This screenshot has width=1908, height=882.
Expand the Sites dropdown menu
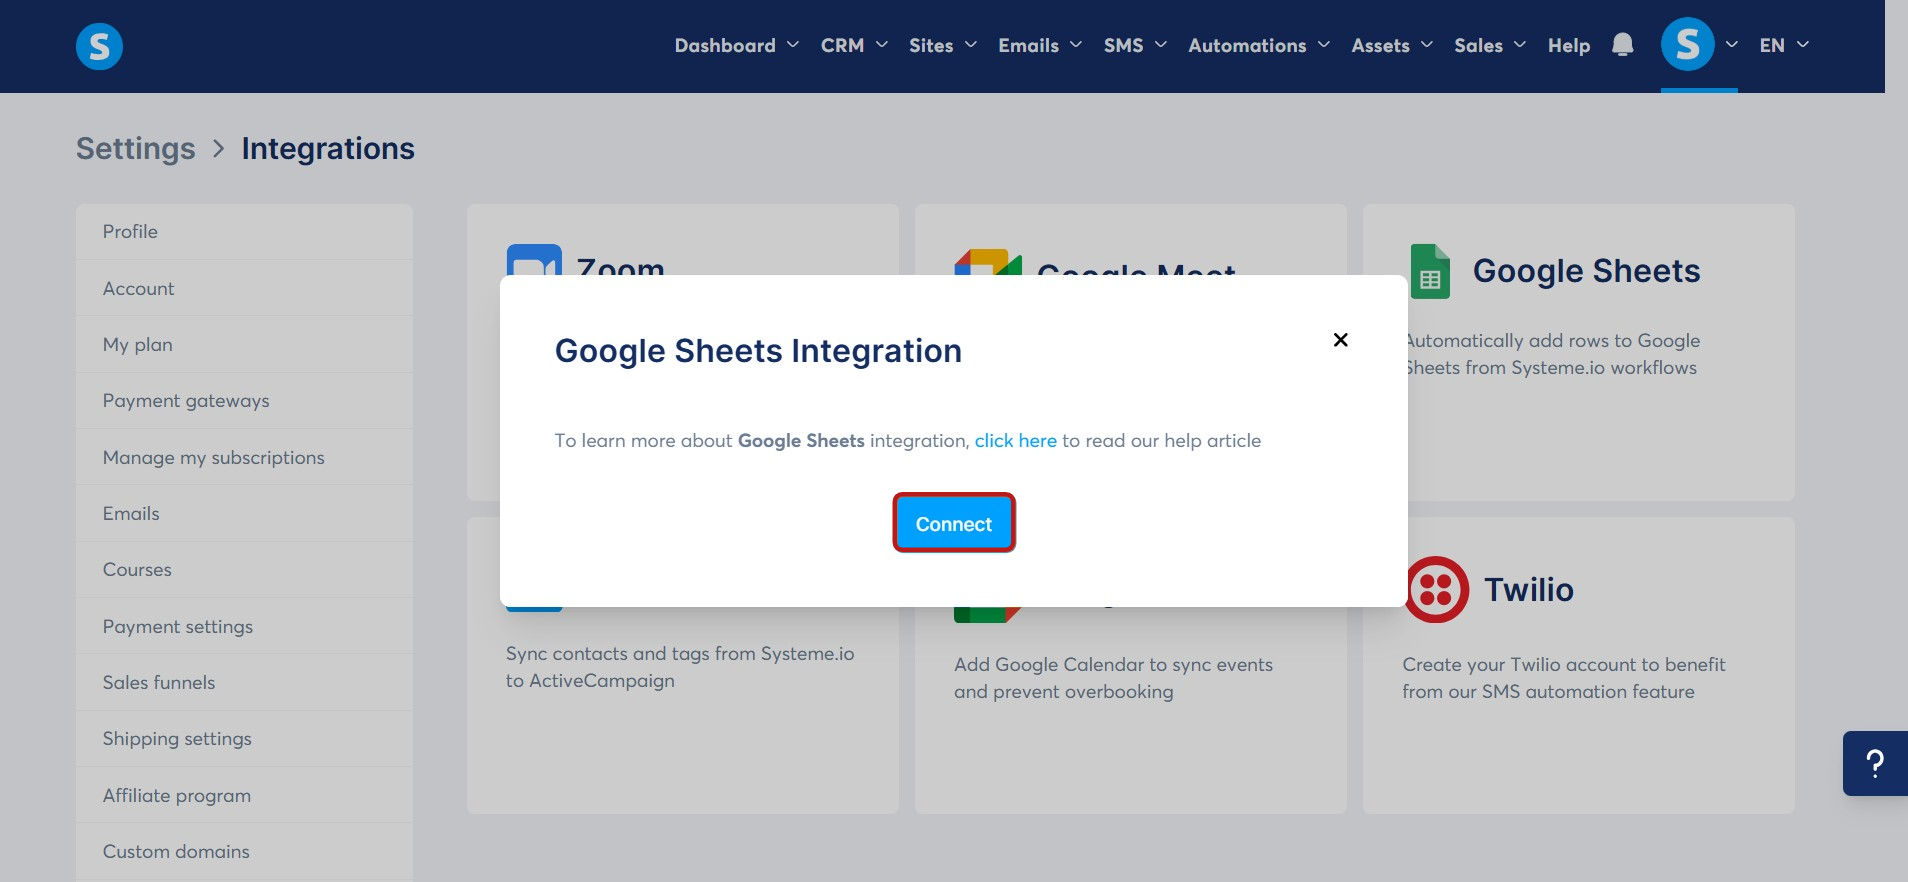pos(943,45)
